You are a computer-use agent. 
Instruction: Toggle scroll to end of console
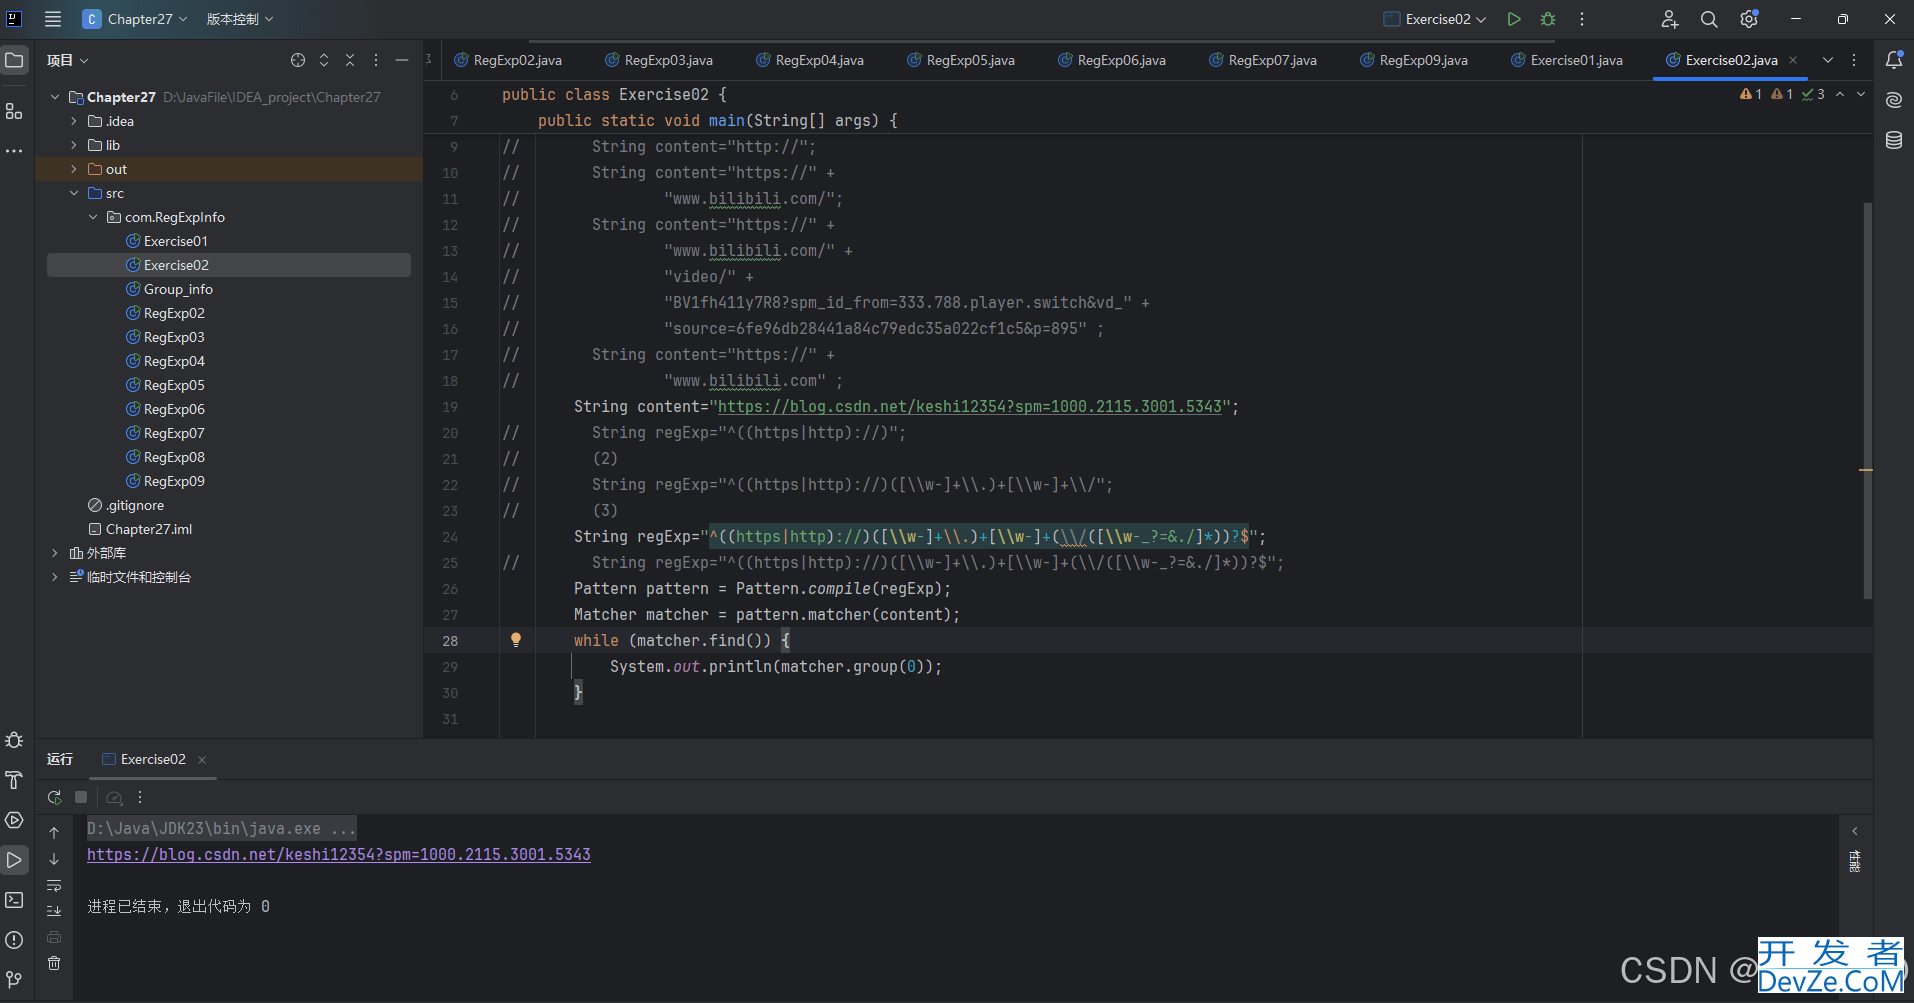[54, 911]
